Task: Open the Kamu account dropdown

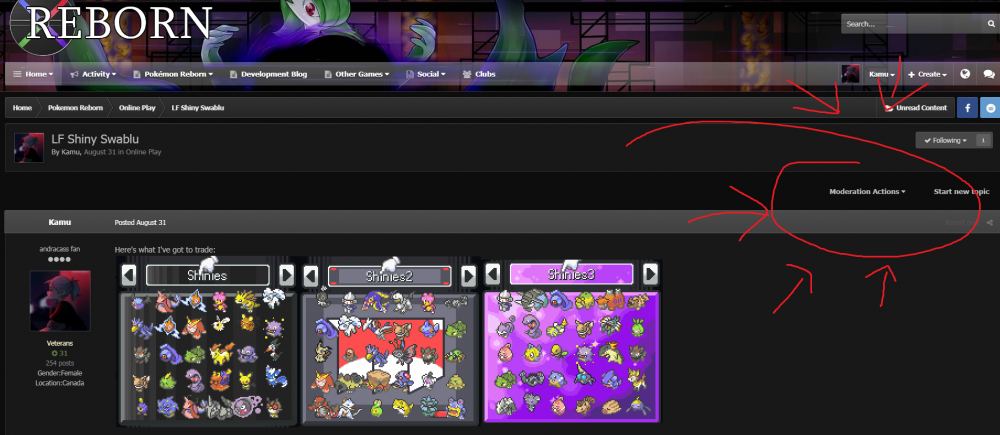Action: [x=881, y=75]
